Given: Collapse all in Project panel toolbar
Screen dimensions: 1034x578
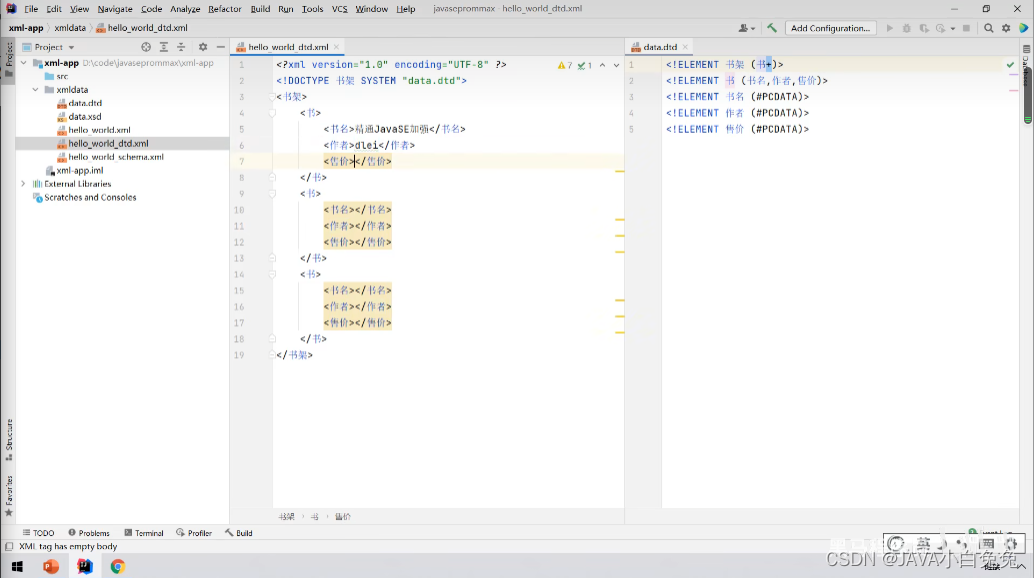Looking at the screenshot, I should (x=181, y=47).
